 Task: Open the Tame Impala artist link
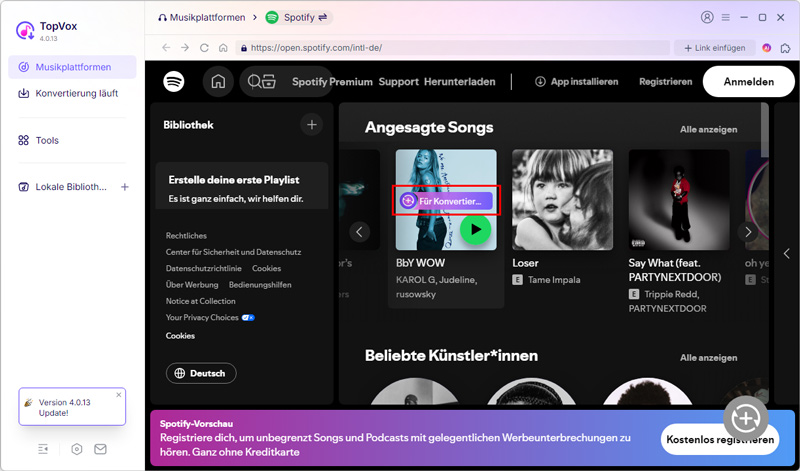554,280
